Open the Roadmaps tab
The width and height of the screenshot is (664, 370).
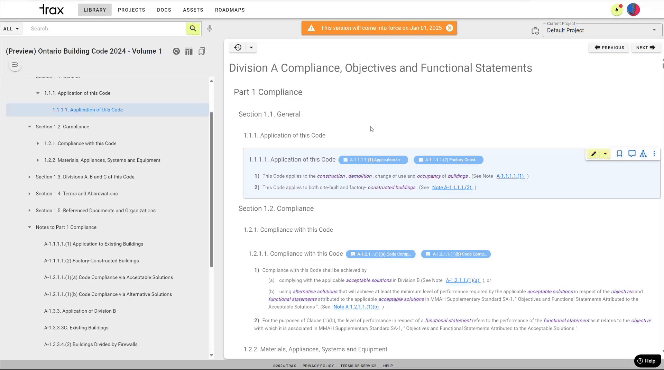coord(230,10)
